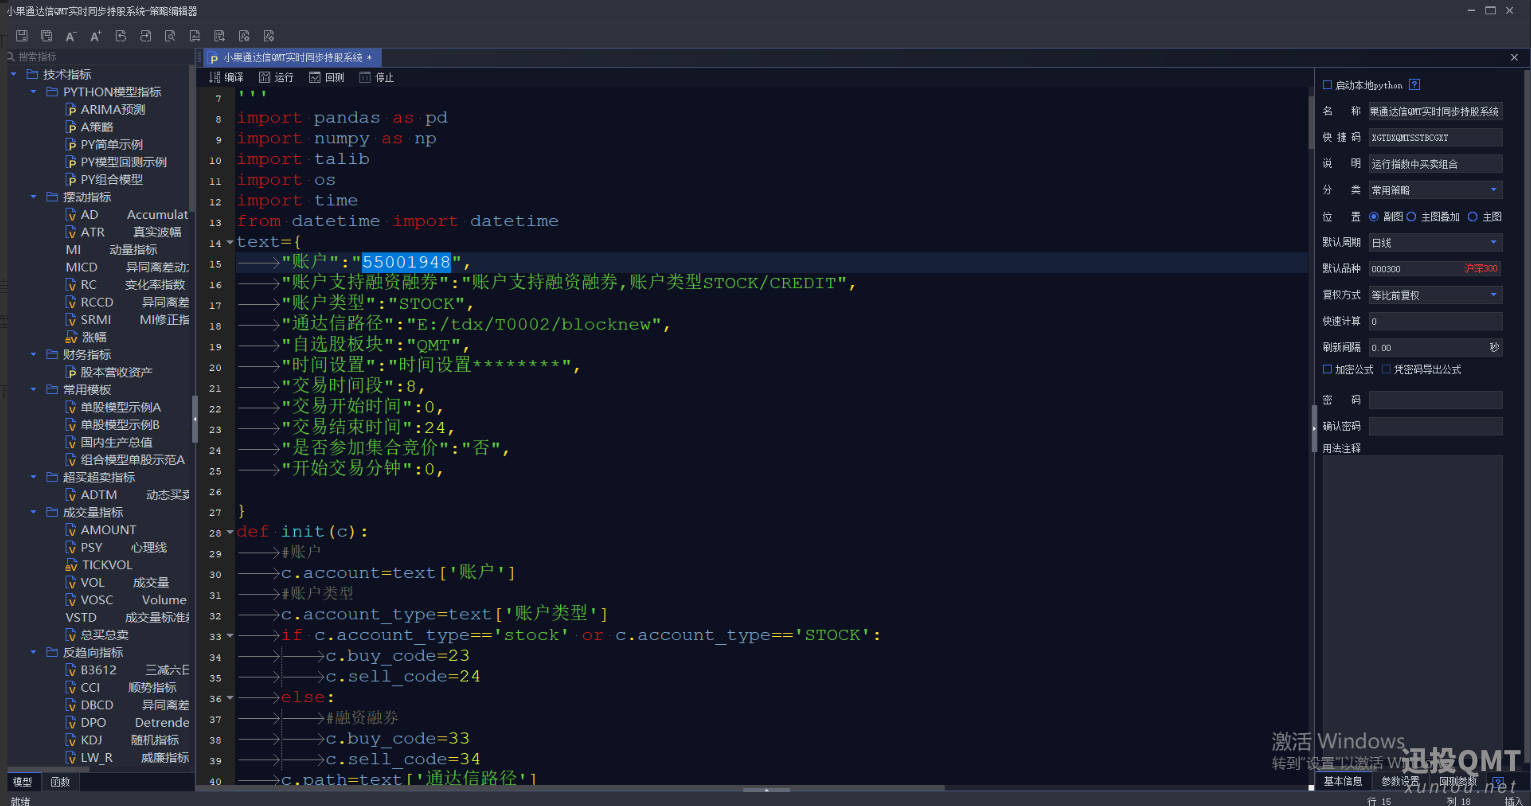The image size is (1531, 806).
Task: Collapse the 反趋向指标 folder
Action: pyautogui.click(x=33, y=652)
